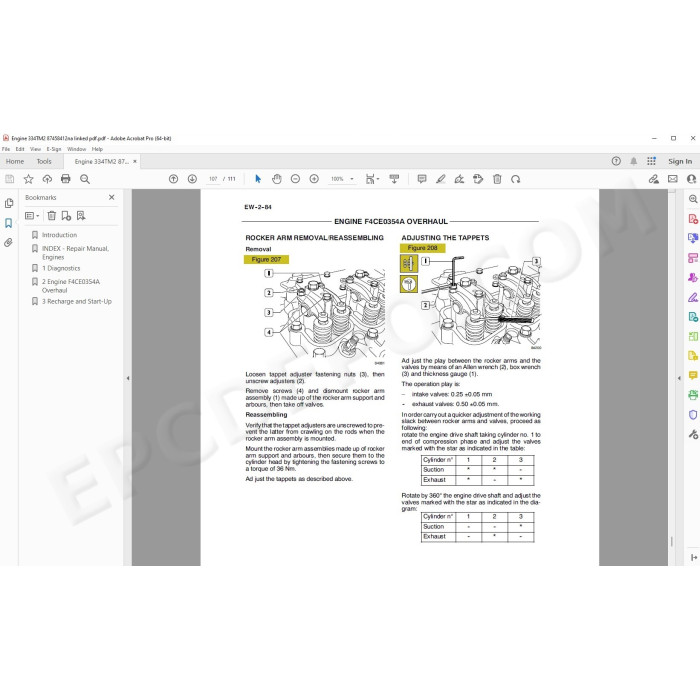Click the delete trash icon in toolbar
The image size is (700, 700).
pos(497,179)
